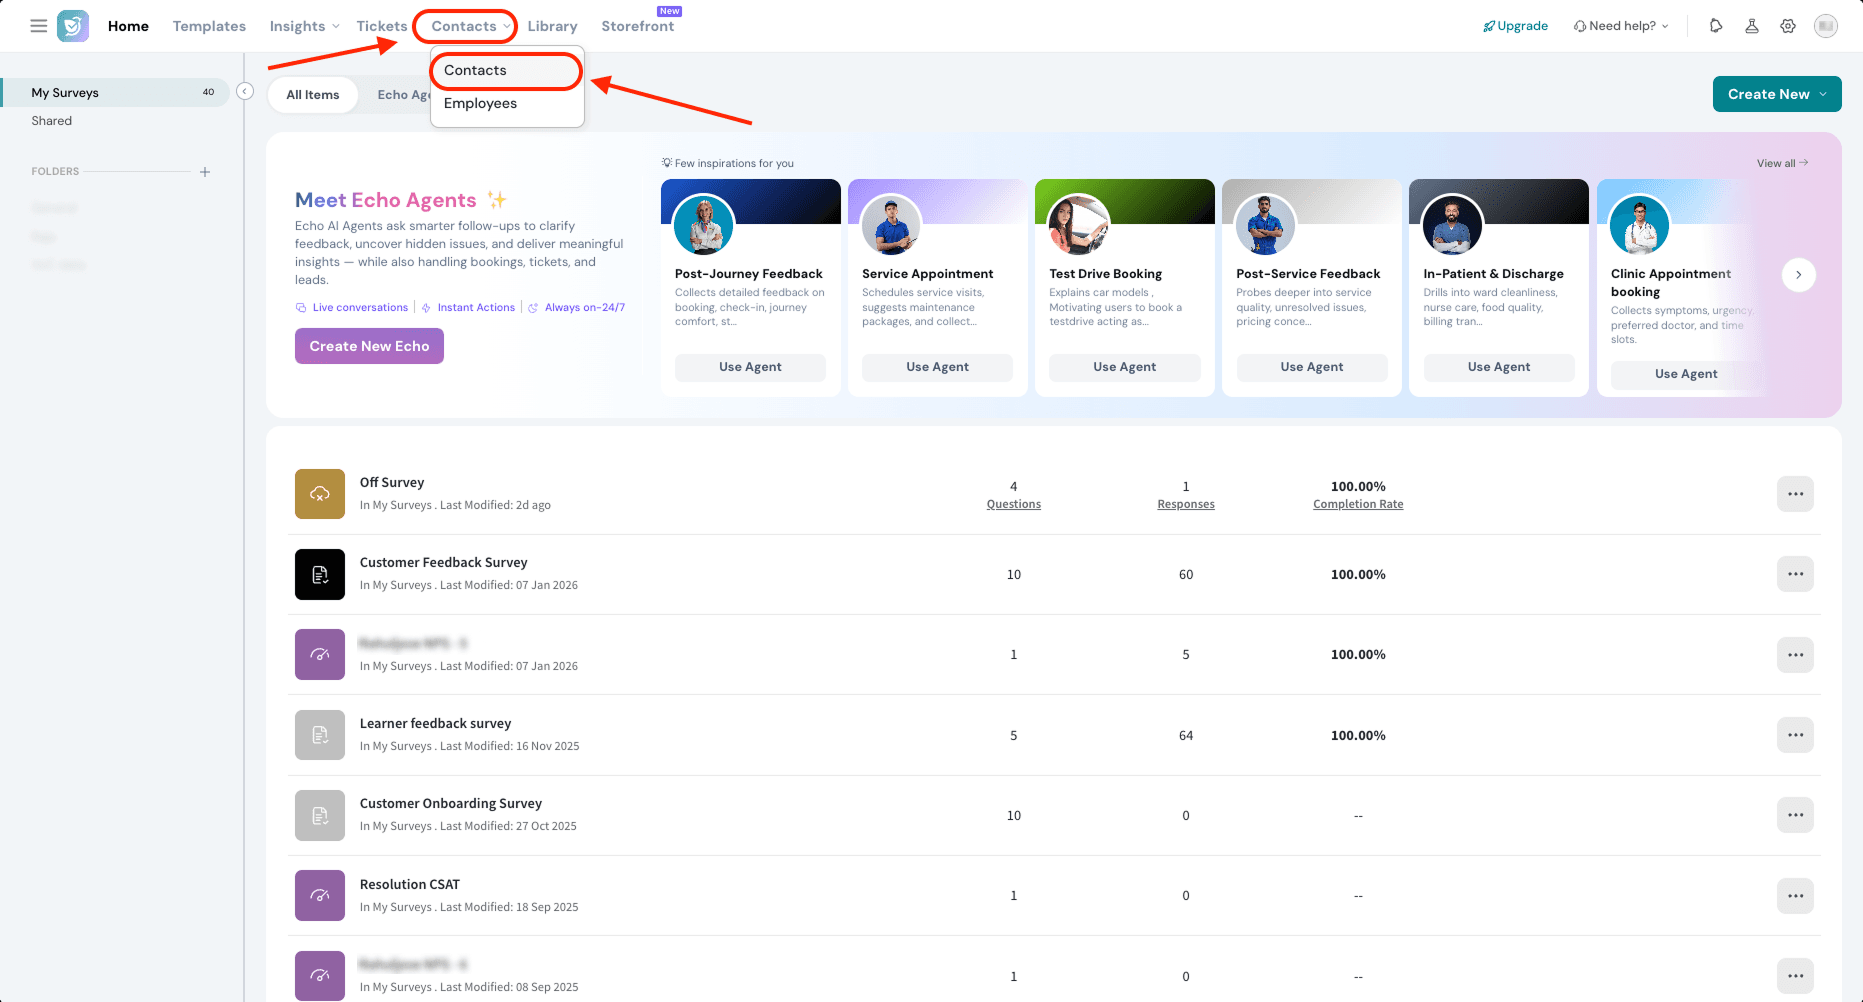Viewport: 1863px width, 1002px height.
Task: Add a new folder with plus icon
Action: [205, 172]
